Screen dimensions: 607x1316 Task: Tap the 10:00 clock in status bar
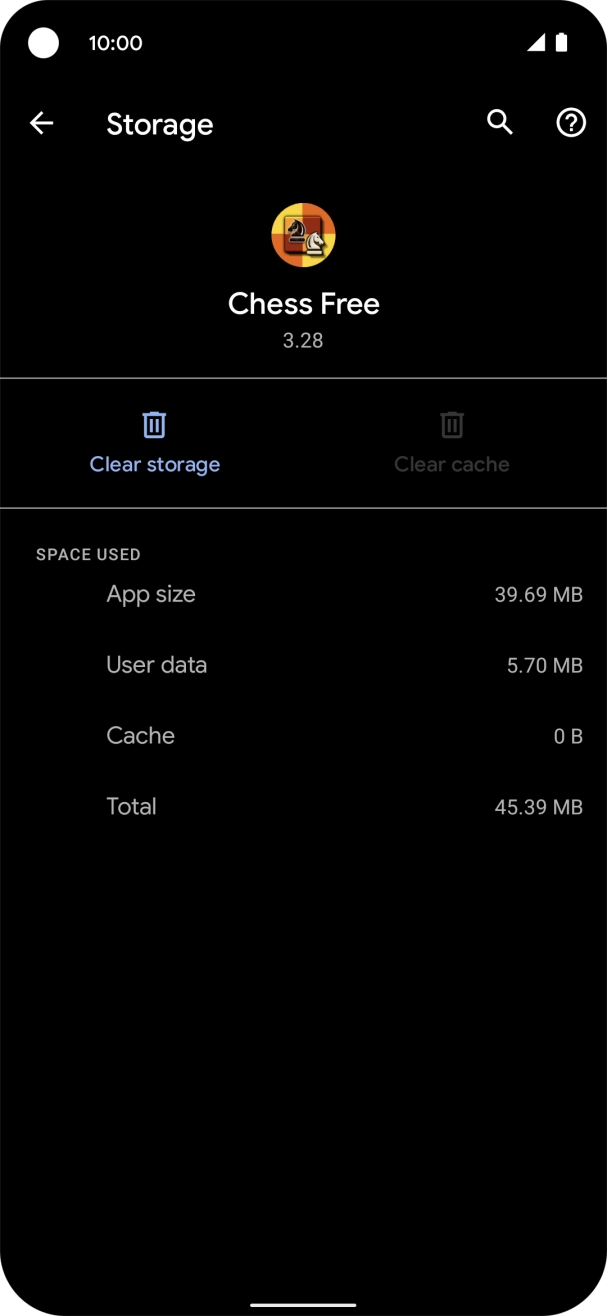click(115, 43)
